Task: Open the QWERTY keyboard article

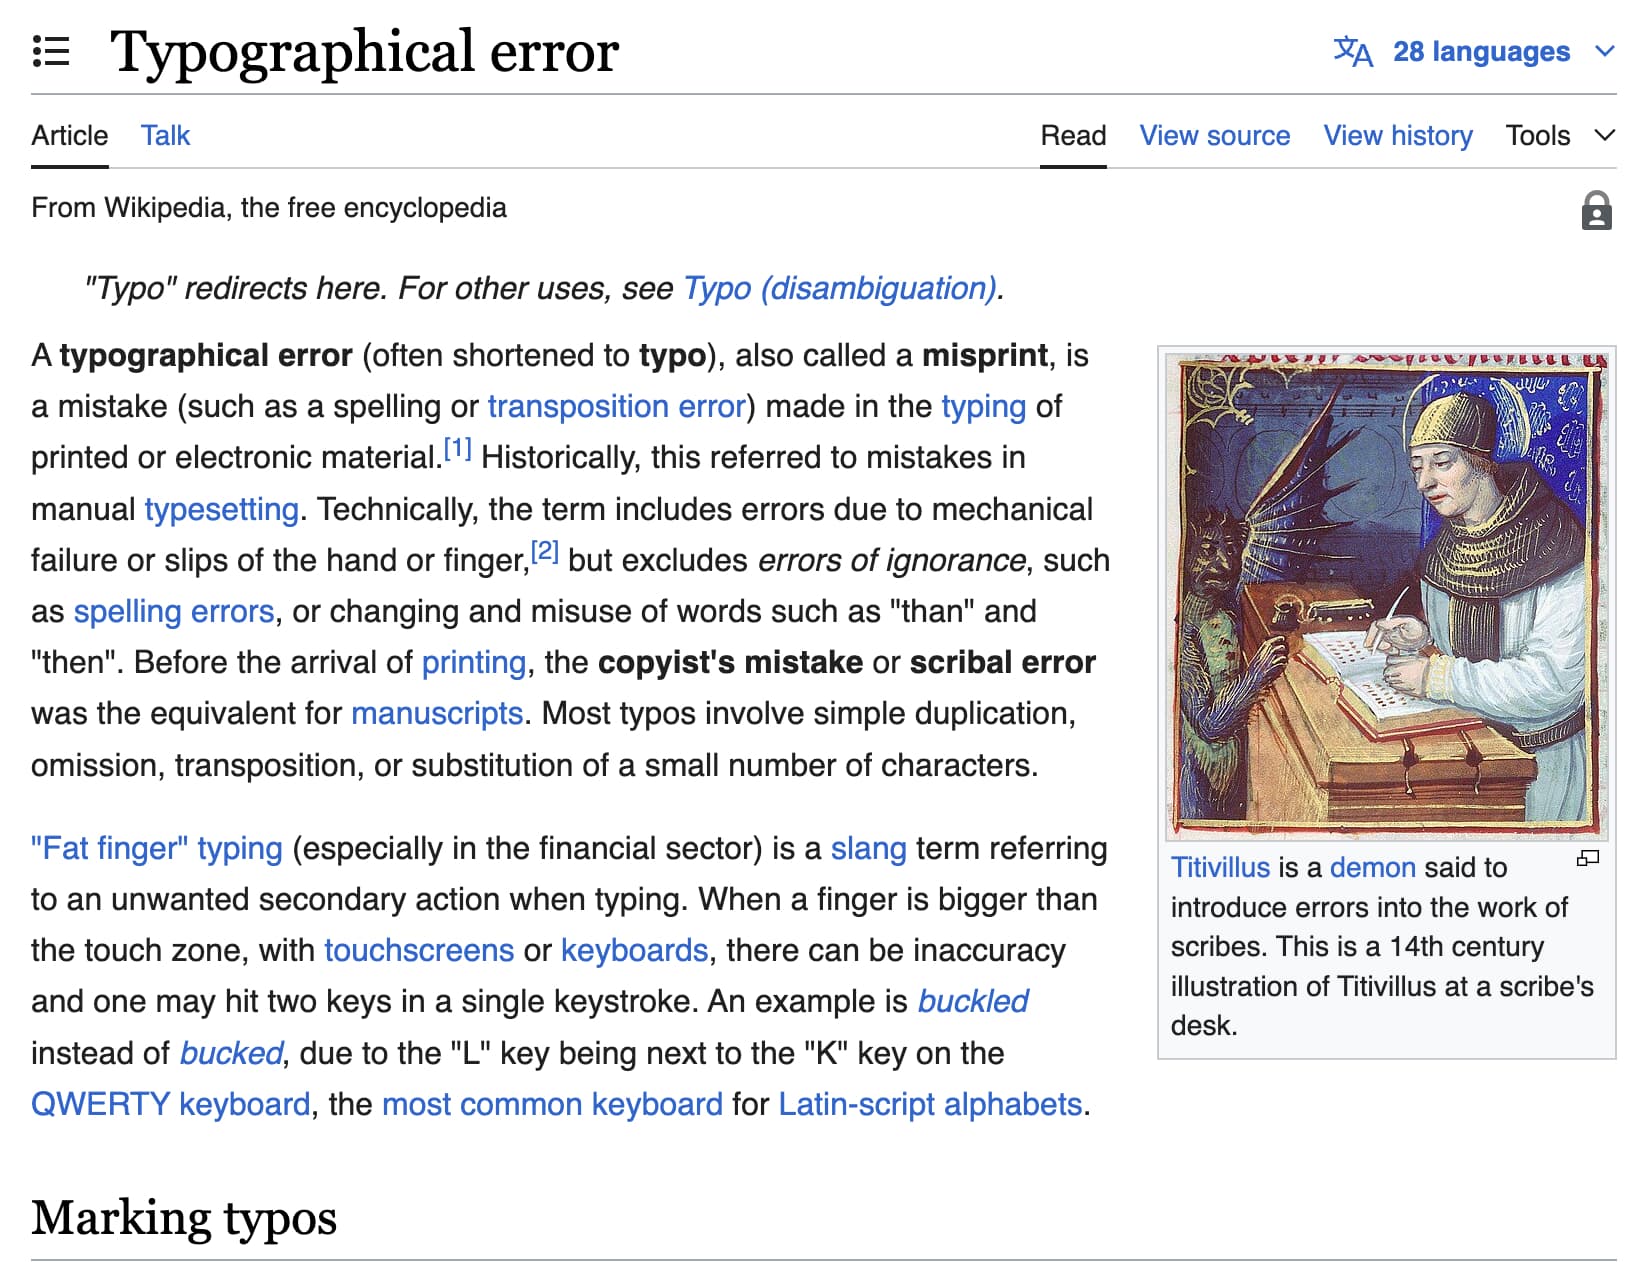Action: 170,1104
